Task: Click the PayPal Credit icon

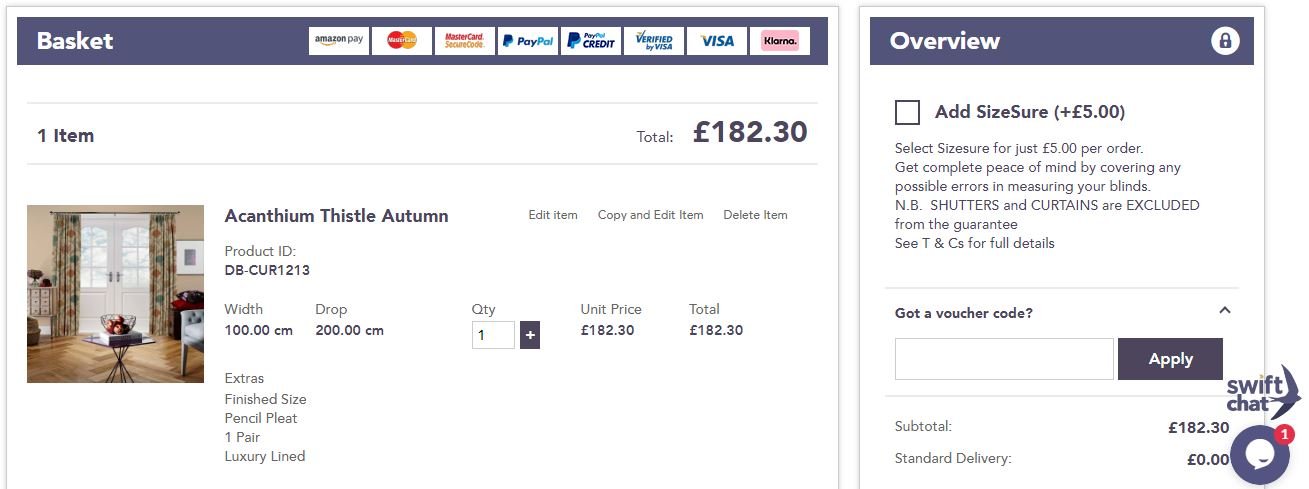Action: 591,41
